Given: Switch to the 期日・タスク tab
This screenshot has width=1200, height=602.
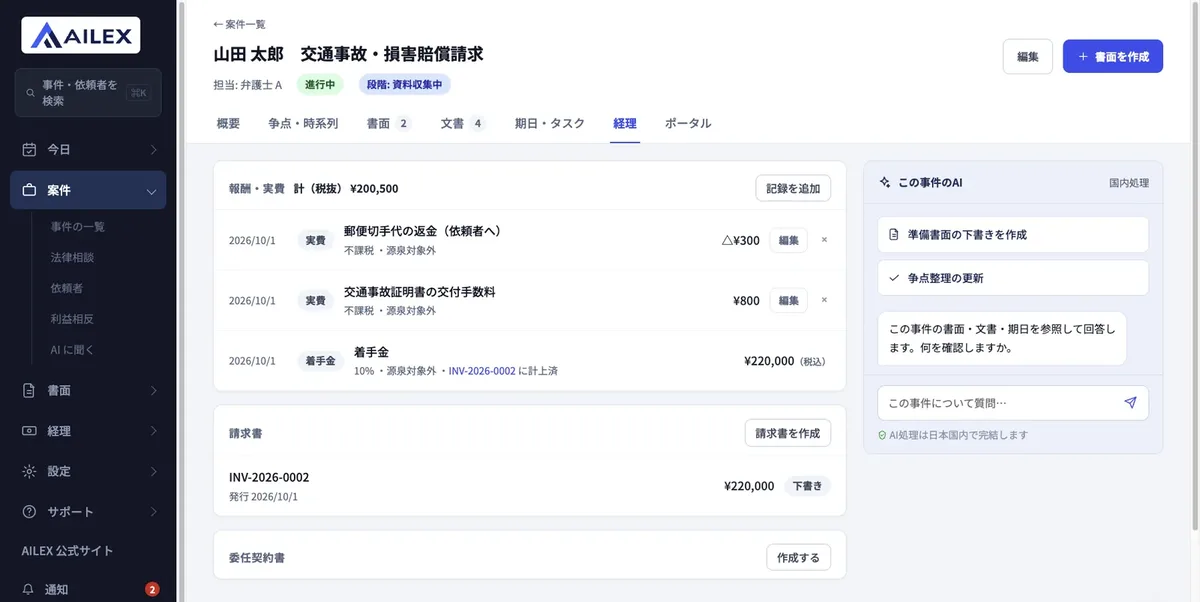Looking at the screenshot, I should 549,124.
